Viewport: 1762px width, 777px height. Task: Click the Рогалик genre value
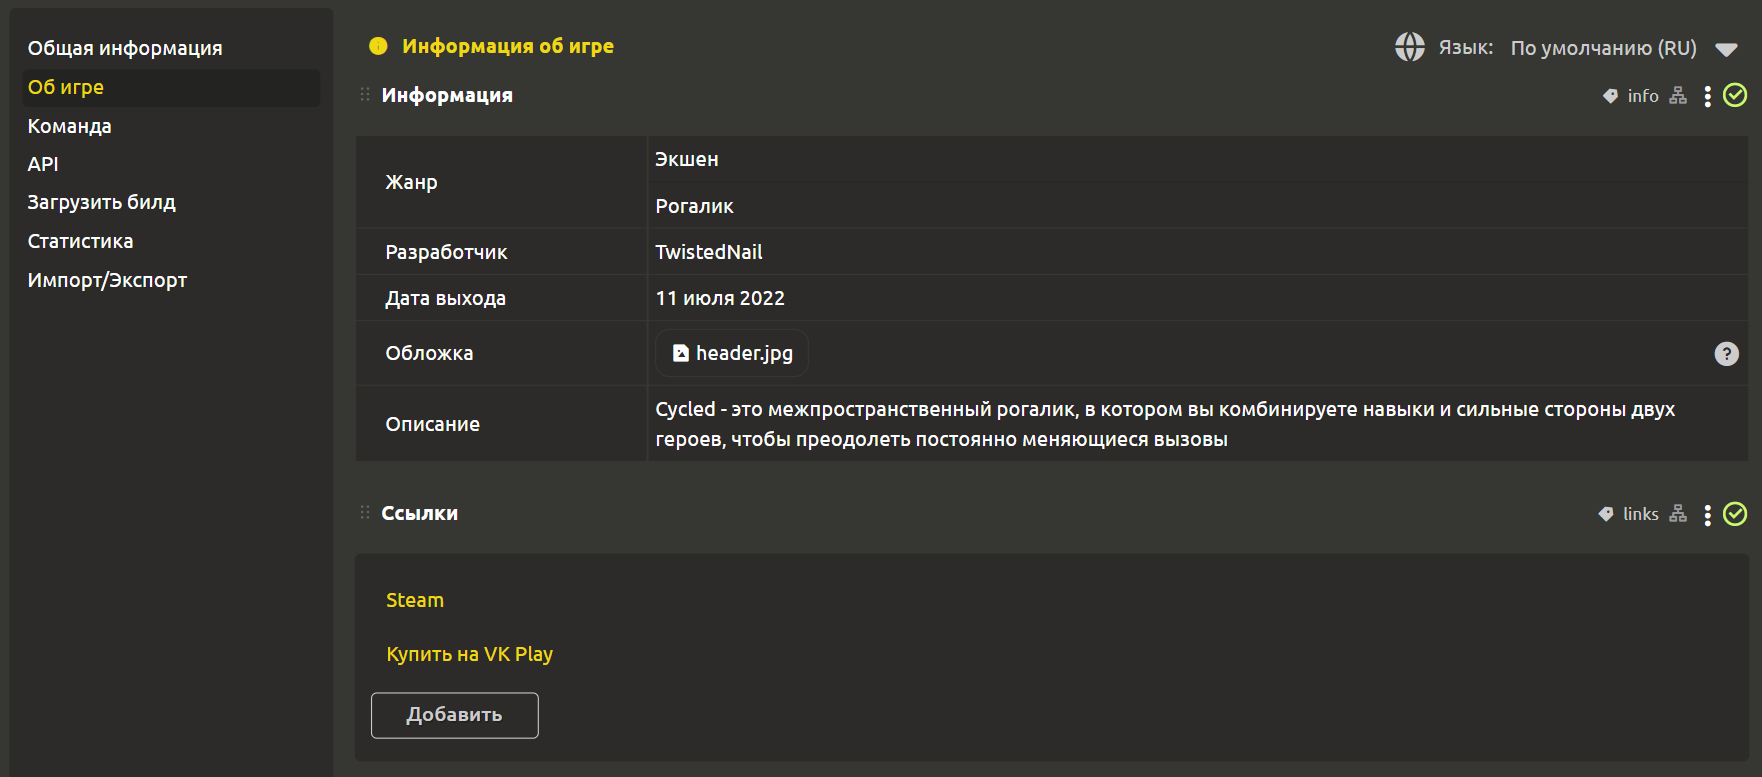[694, 206]
